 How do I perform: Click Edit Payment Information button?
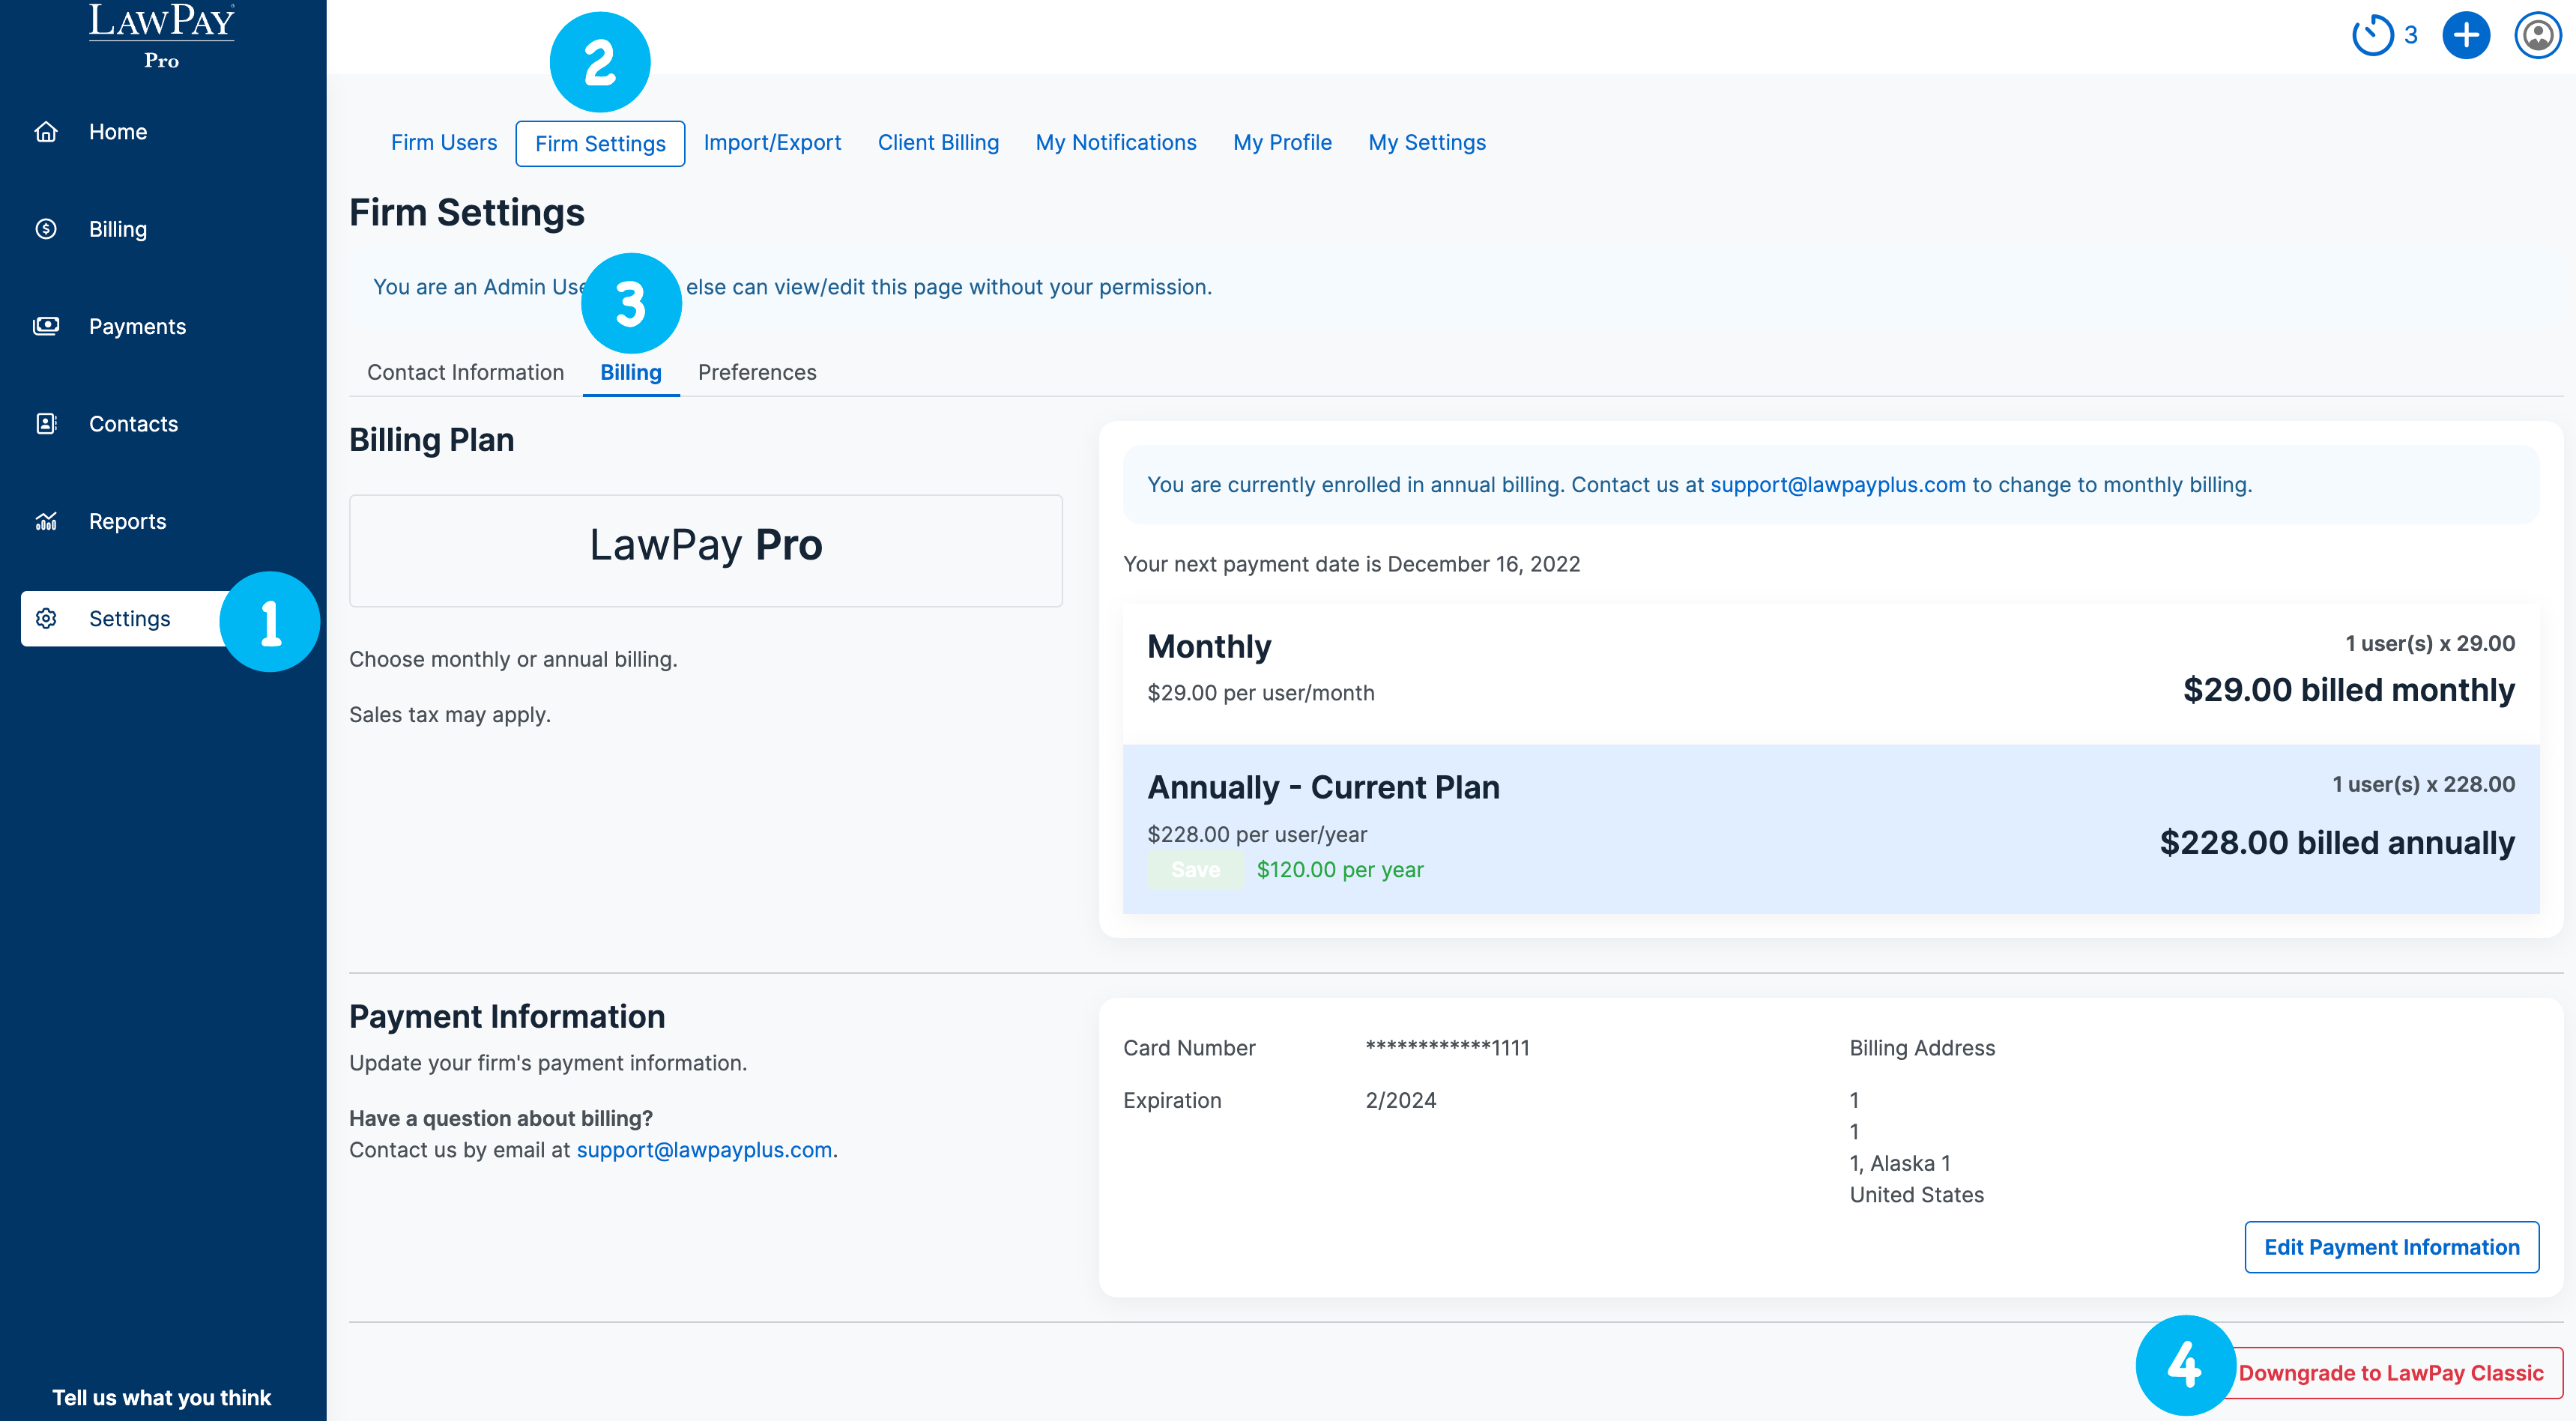pos(2391,1247)
